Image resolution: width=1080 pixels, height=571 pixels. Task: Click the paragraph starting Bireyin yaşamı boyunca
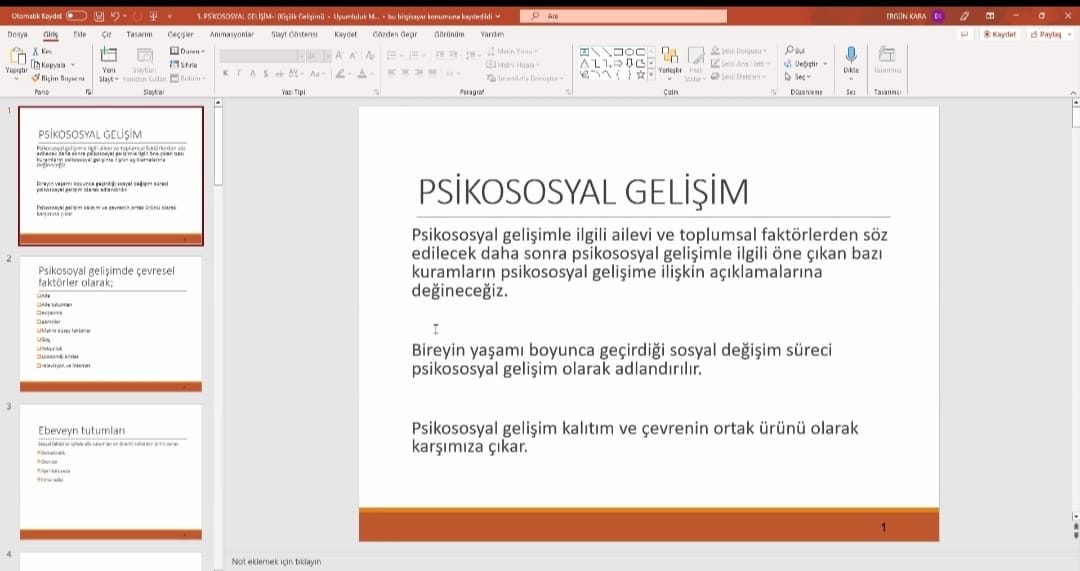622,359
